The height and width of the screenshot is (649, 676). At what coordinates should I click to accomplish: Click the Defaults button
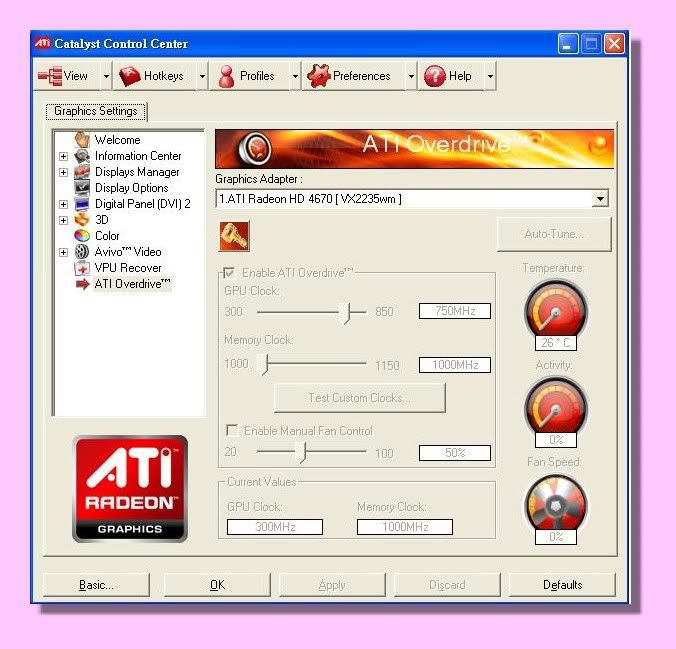click(562, 585)
